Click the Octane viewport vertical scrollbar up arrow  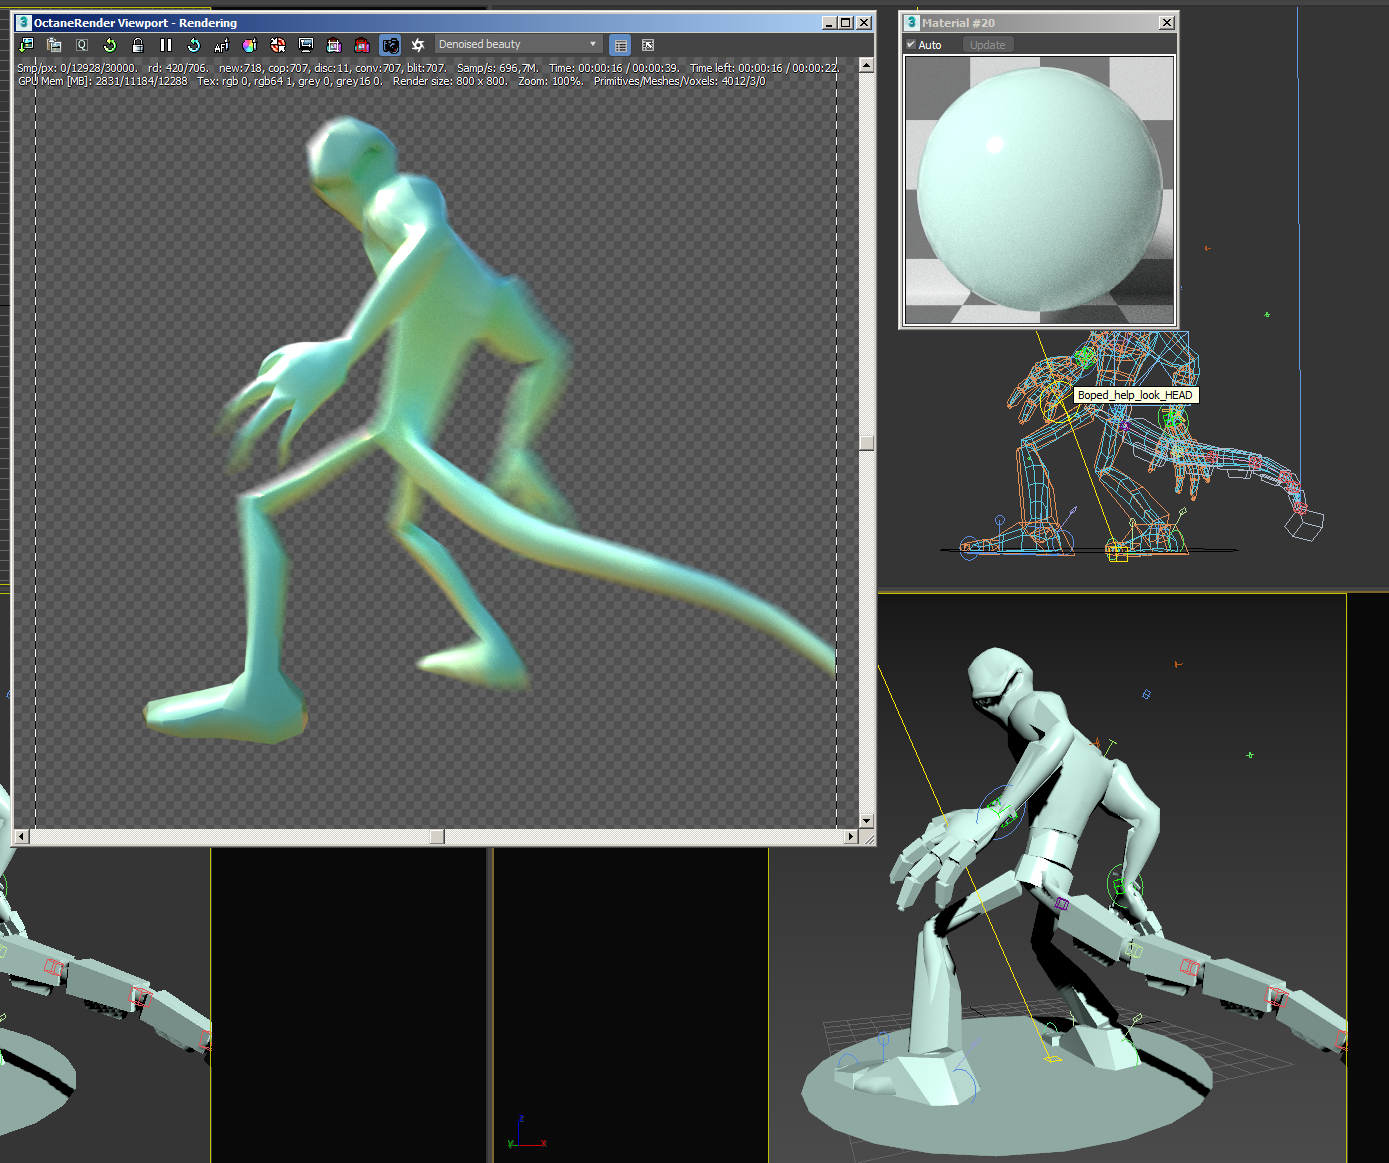tap(866, 64)
